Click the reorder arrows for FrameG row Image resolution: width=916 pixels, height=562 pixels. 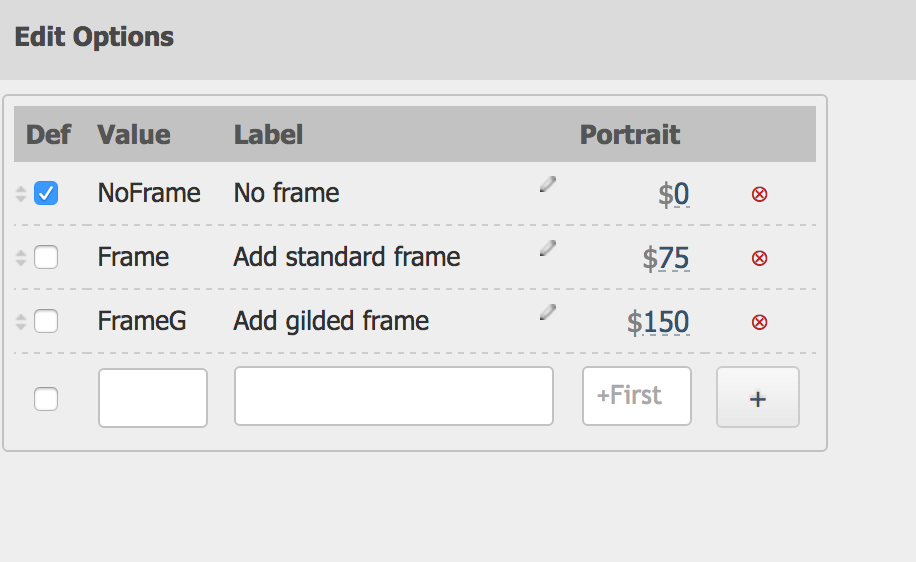[21, 322]
